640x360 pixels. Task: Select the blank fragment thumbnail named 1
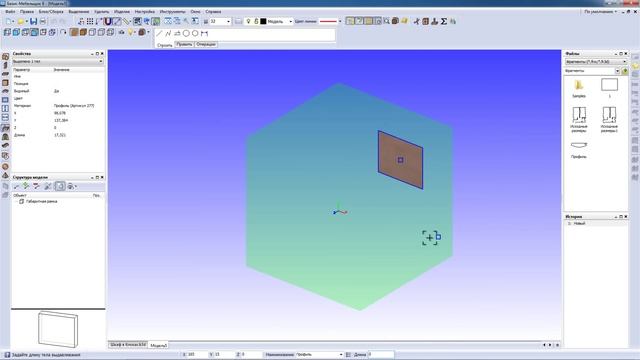click(x=609, y=87)
